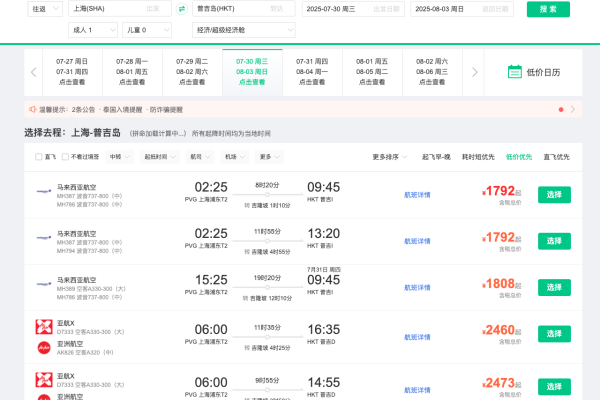
Task: Click the green 搜索 search button
Action: click(x=548, y=9)
